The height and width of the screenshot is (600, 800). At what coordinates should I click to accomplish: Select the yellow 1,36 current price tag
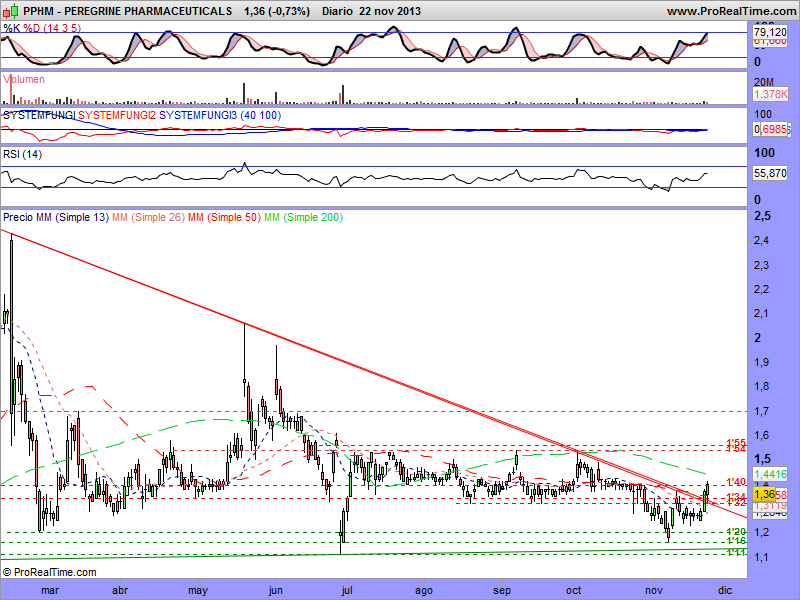tap(764, 494)
